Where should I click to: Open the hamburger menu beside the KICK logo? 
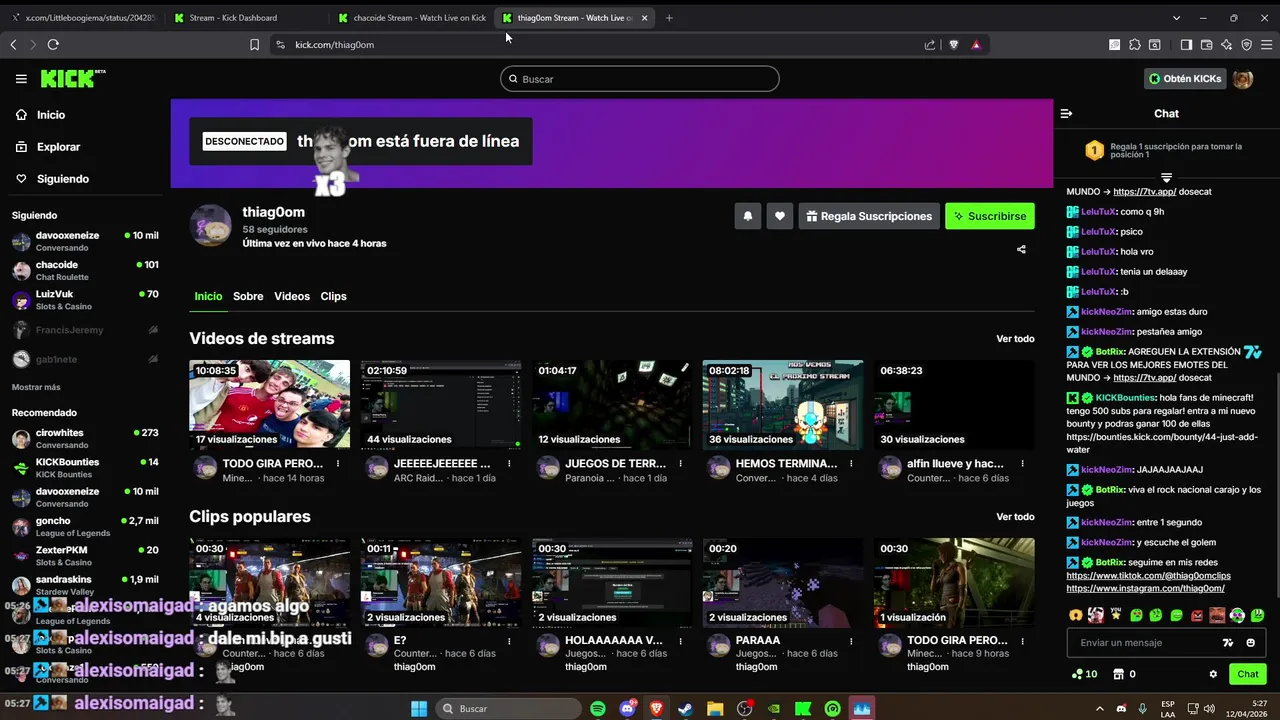[x=21, y=79]
